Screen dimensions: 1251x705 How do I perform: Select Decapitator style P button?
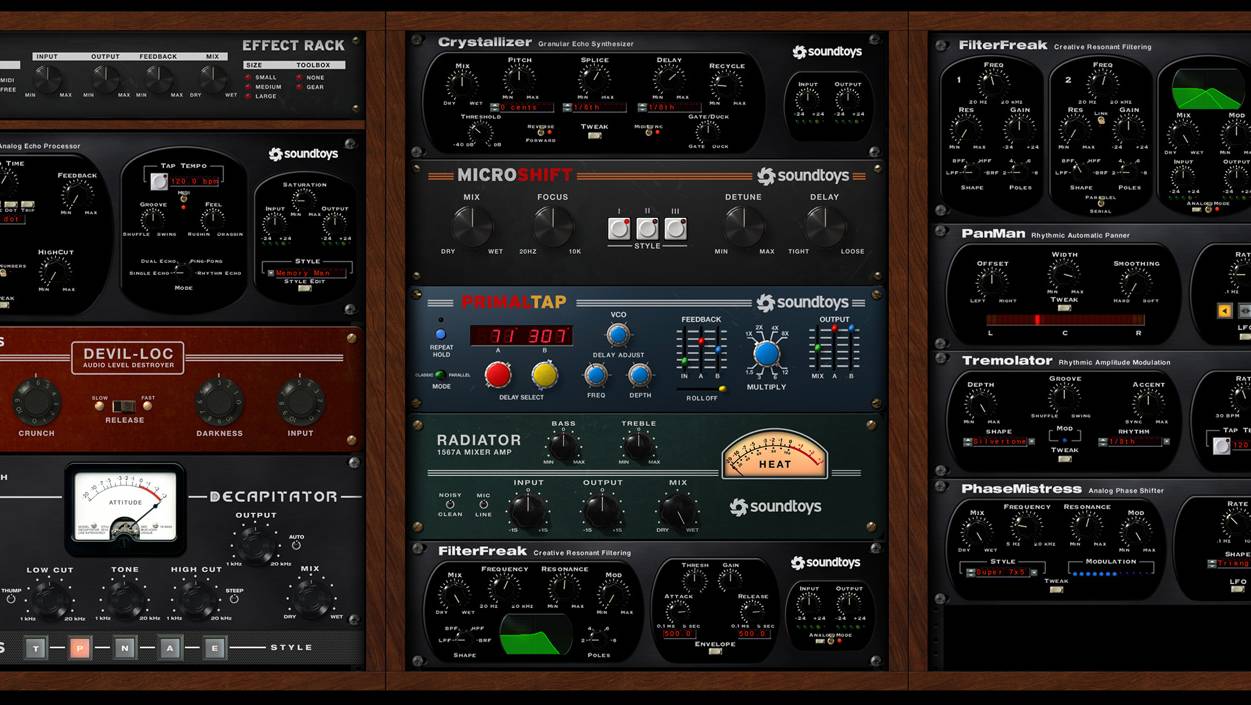point(79,647)
